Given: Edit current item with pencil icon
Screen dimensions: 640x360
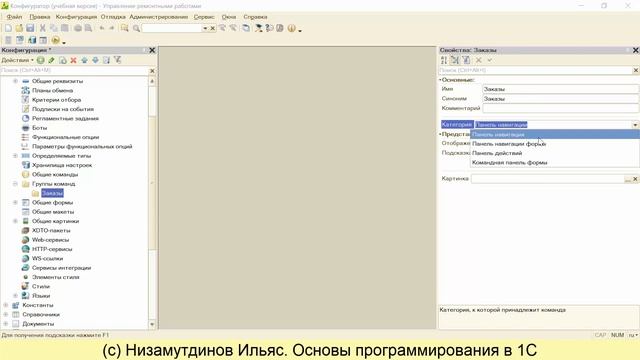Looking at the screenshot, I should pos(51,60).
